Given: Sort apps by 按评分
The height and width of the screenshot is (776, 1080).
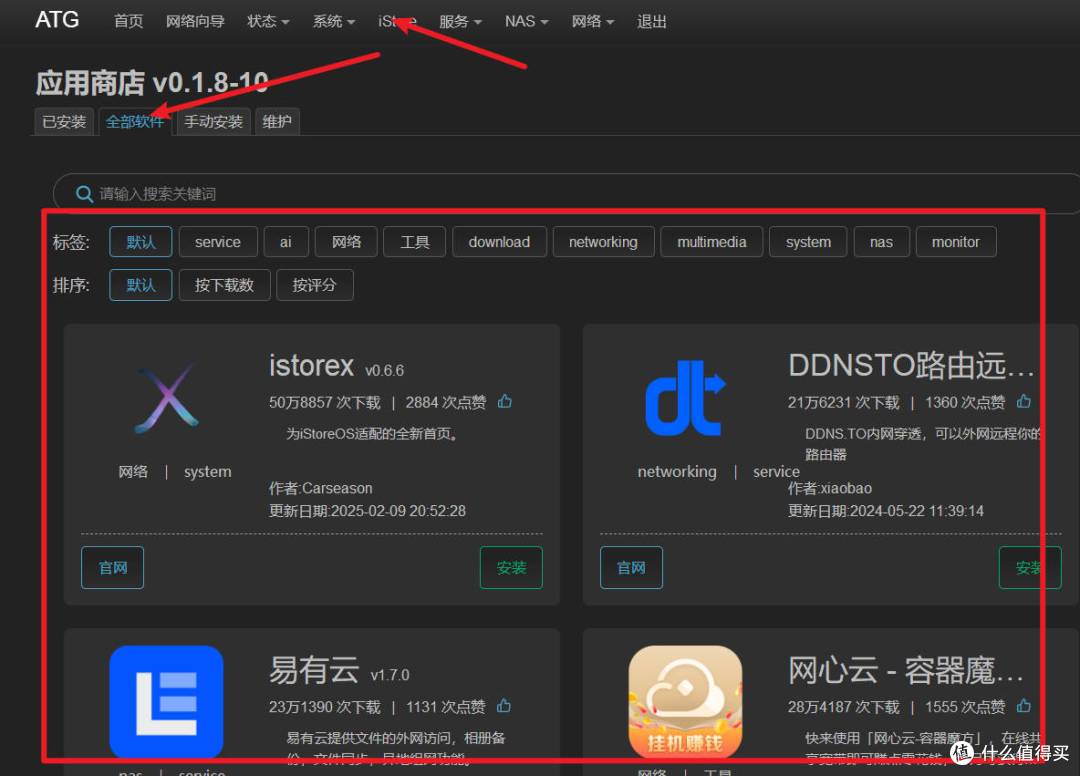Looking at the screenshot, I should click(315, 285).
